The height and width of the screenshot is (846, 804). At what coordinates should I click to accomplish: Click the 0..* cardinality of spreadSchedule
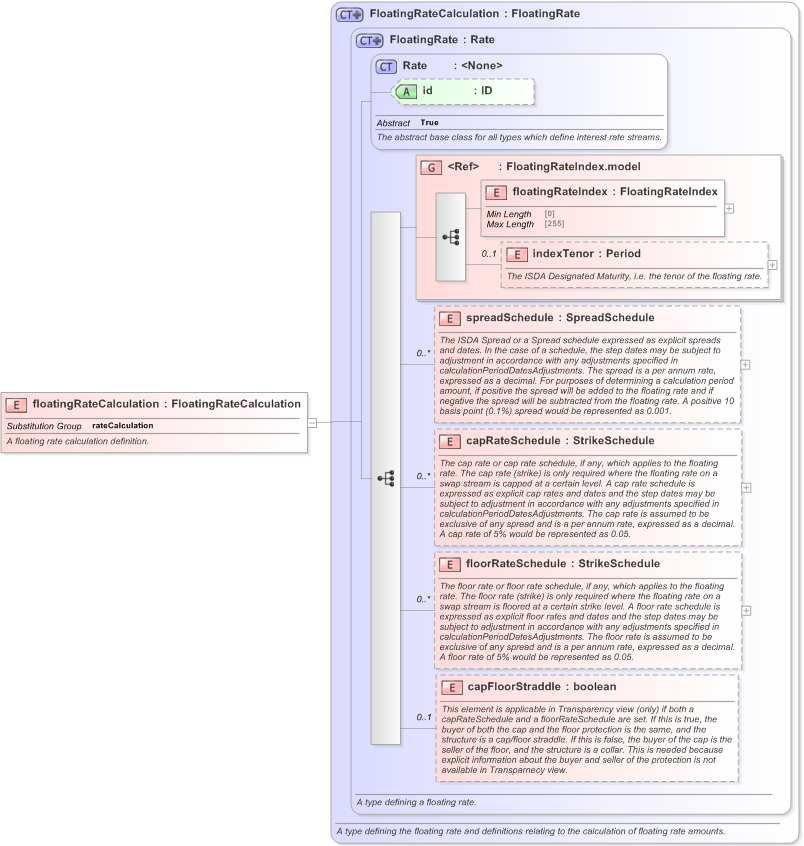(424, 353)
